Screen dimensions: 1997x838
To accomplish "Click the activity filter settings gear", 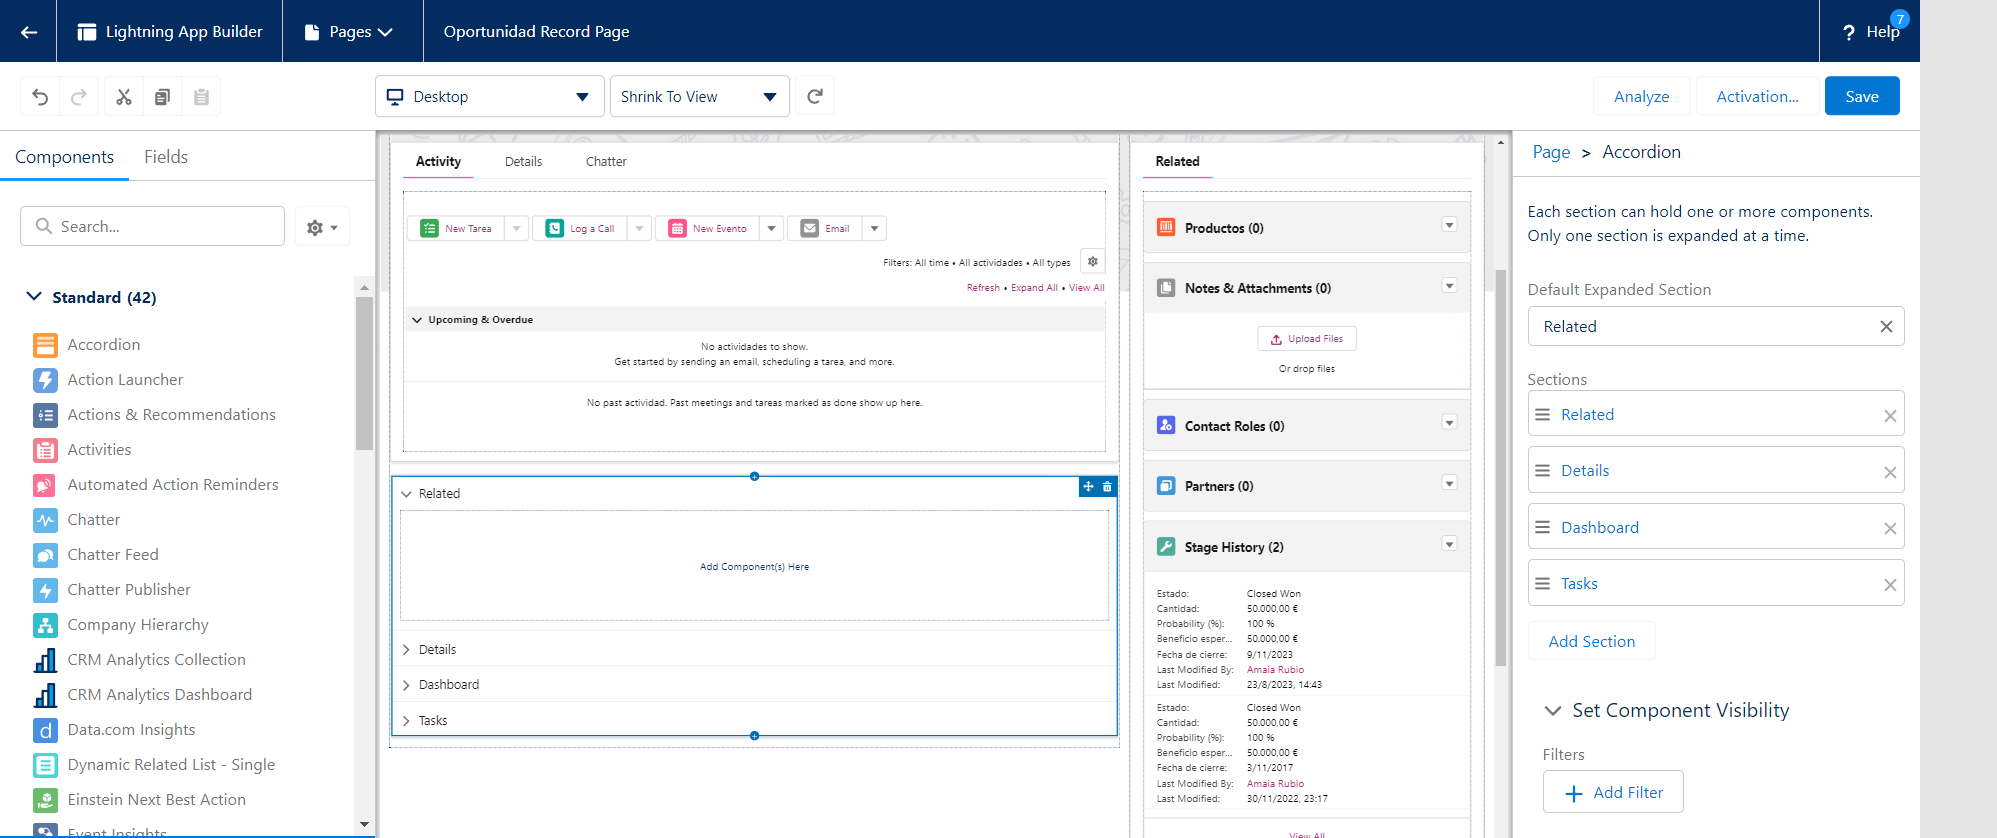I will [1093, 261].
